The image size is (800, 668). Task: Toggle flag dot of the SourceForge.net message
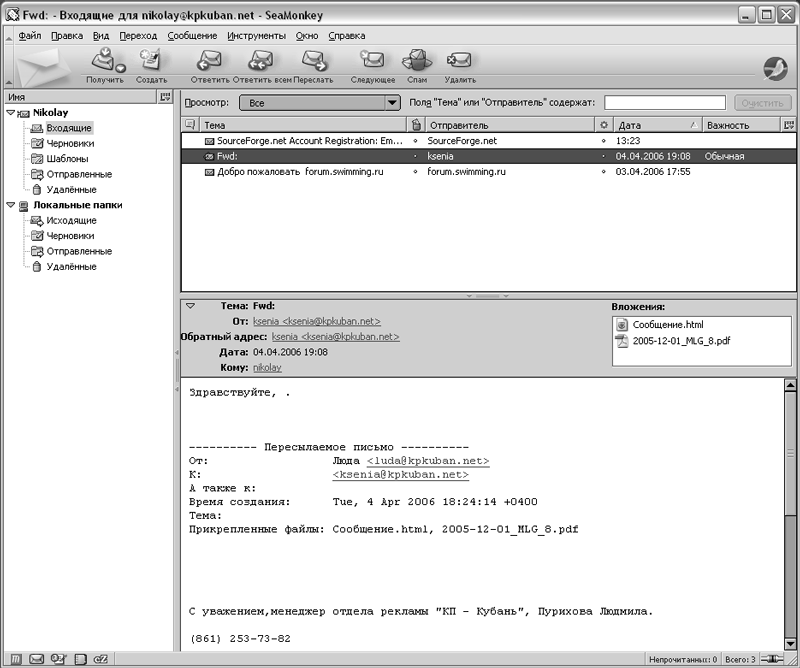(x=602, y=142)
